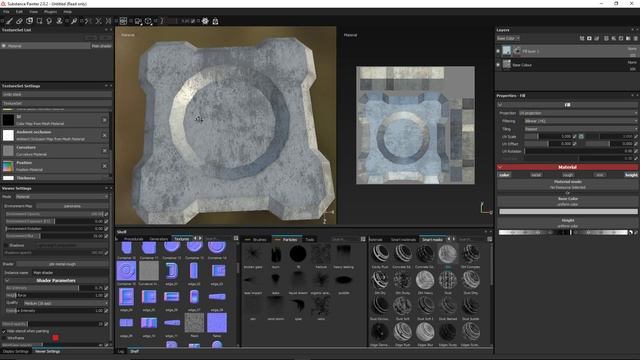
Task: Delete layer trash icon in Layers panel
Action: click(x=636, y=38)
